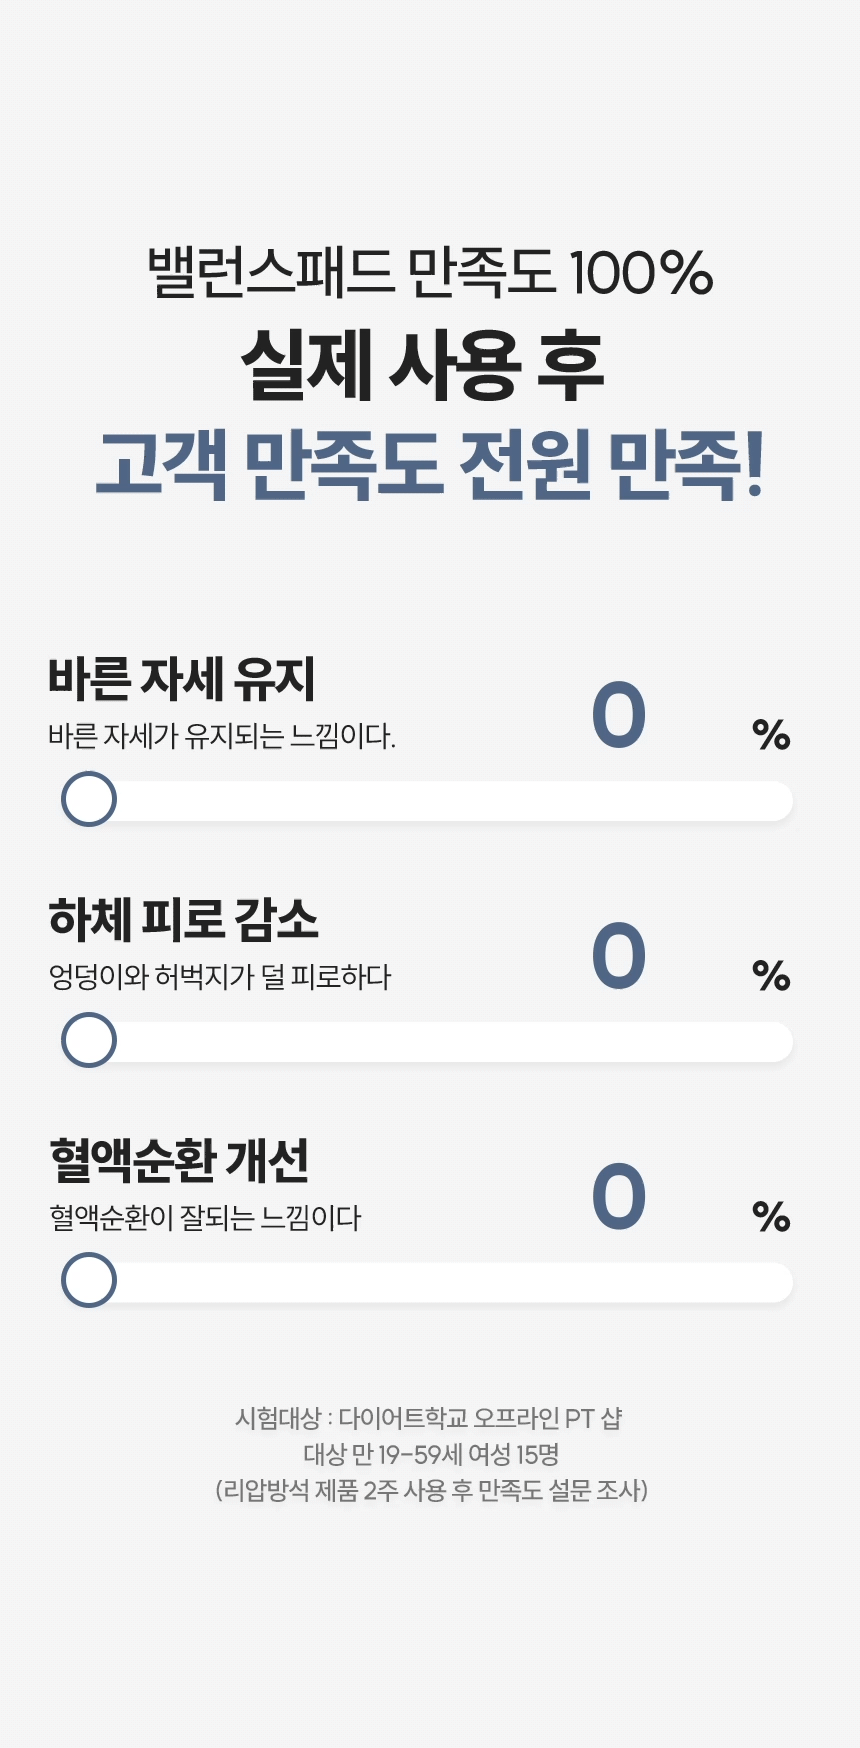Click the 하체 피로 감소 slider handle

click(x=89, y=1040)
